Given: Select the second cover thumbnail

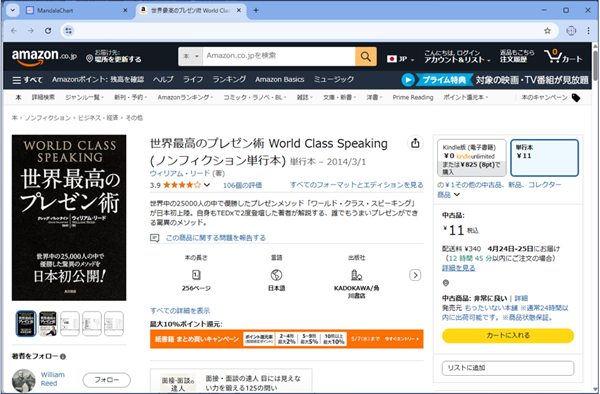Looking at the screenshot, I should click(48, 324).
